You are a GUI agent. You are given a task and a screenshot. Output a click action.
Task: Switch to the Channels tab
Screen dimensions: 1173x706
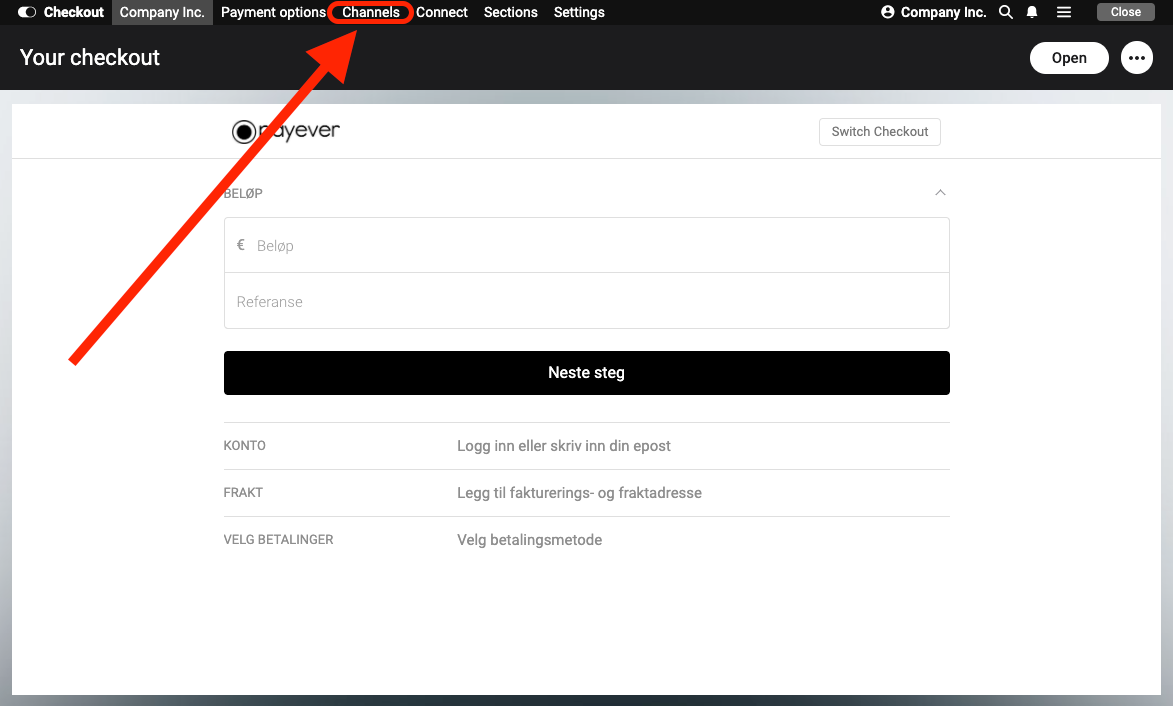click(x=371, y=12)
